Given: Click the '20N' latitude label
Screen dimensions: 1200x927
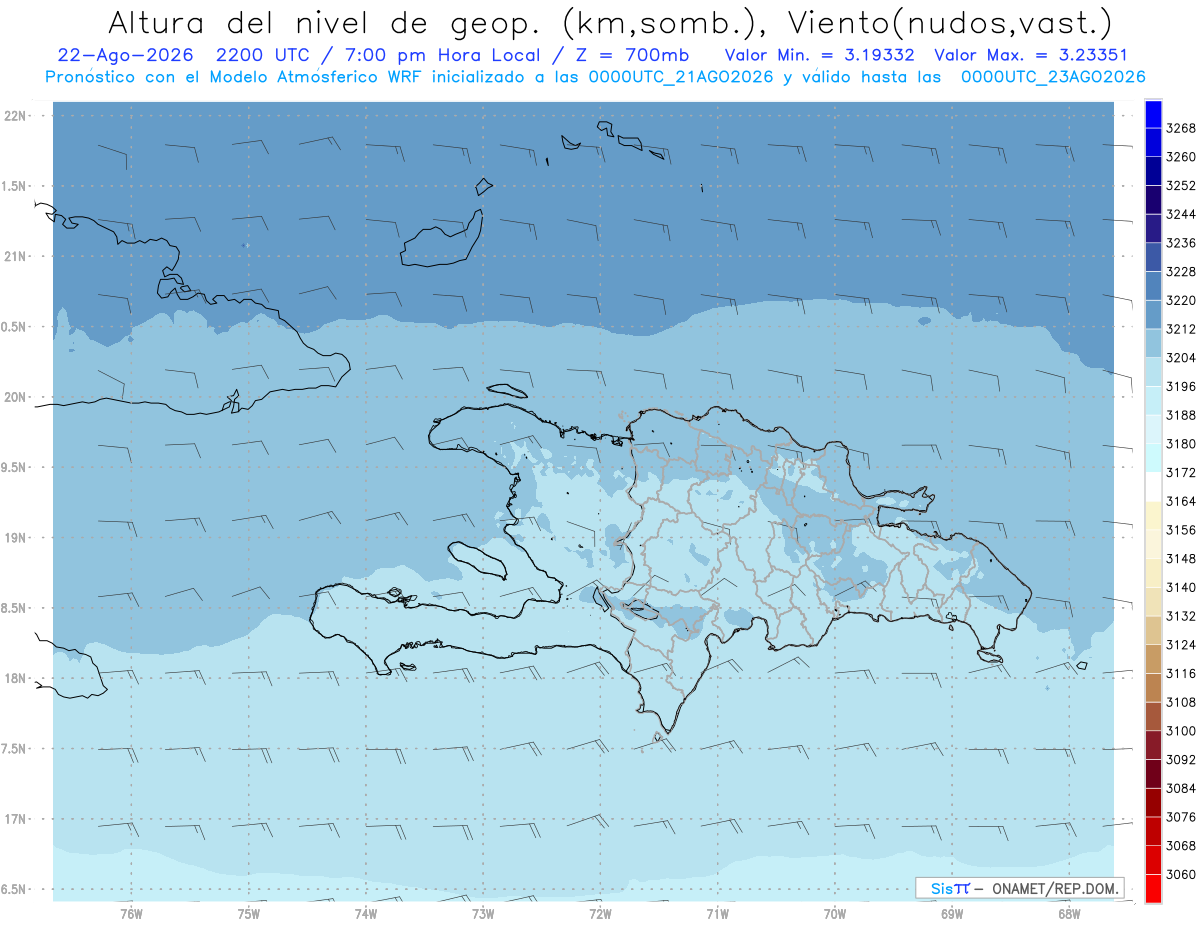Looking at the screenshot, I should pyautogui.click(x=15, y=397).
